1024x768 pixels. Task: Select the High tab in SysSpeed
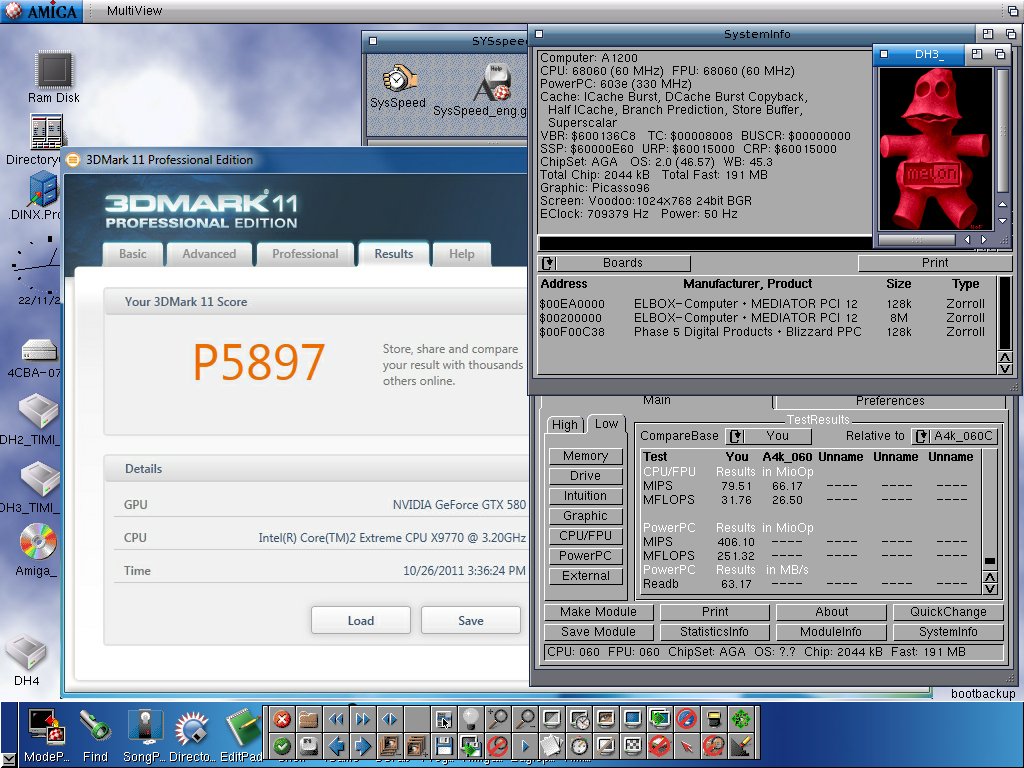point(564,424)
